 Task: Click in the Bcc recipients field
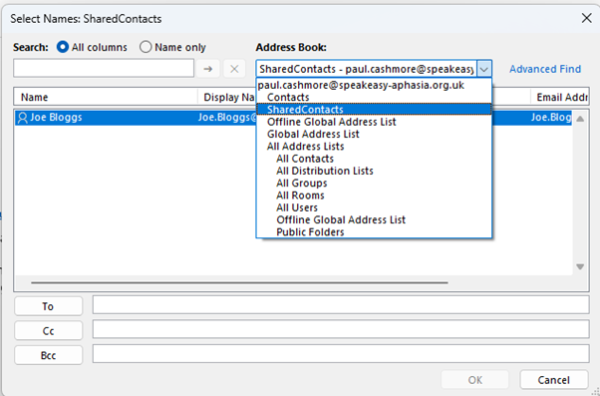pos(341,354)
